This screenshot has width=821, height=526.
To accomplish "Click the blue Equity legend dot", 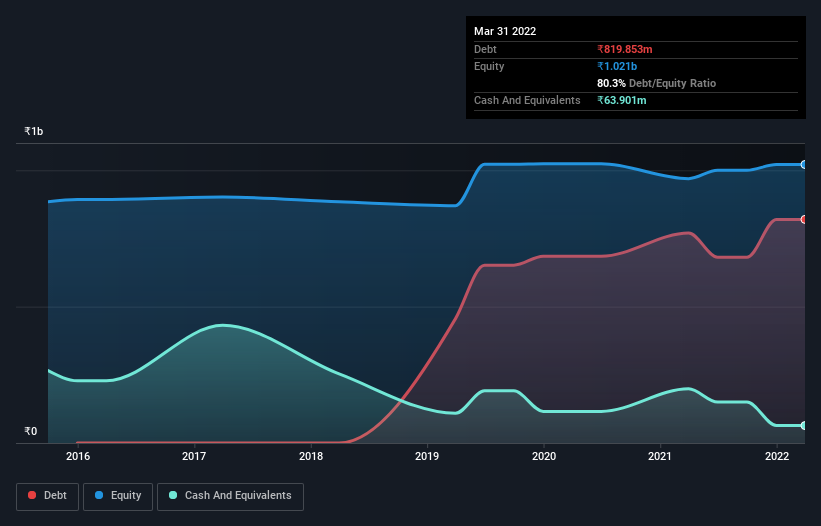I will click(x=99, y=495).
